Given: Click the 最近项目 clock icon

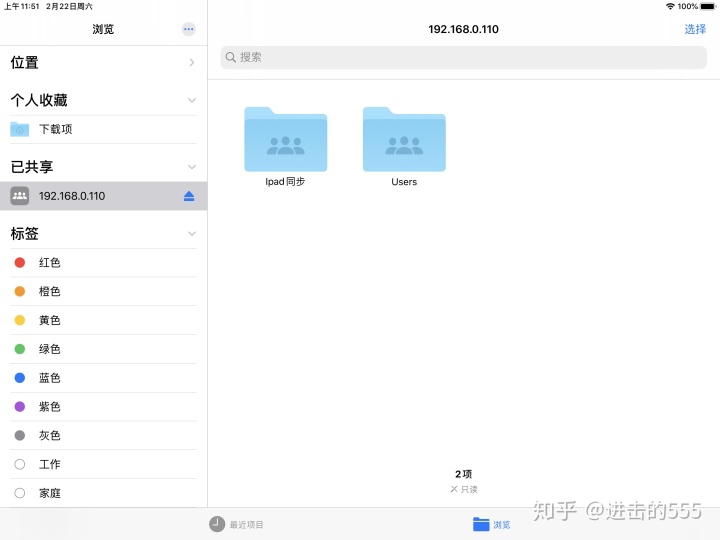Looking at the screenshot, I should tap(217, 524).
